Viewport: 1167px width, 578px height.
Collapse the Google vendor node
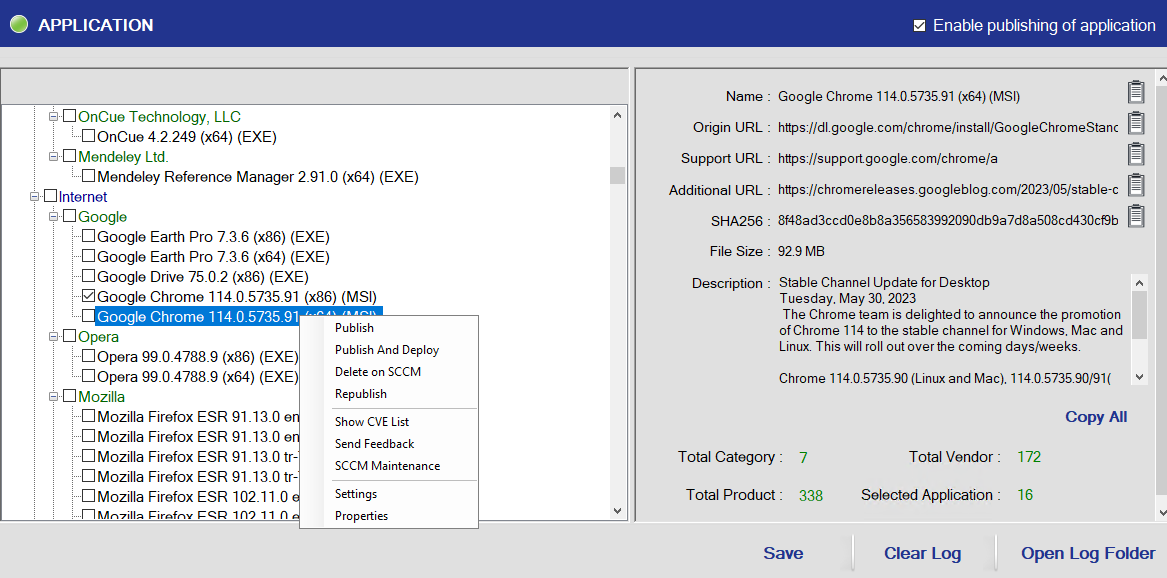coord(55,217)
